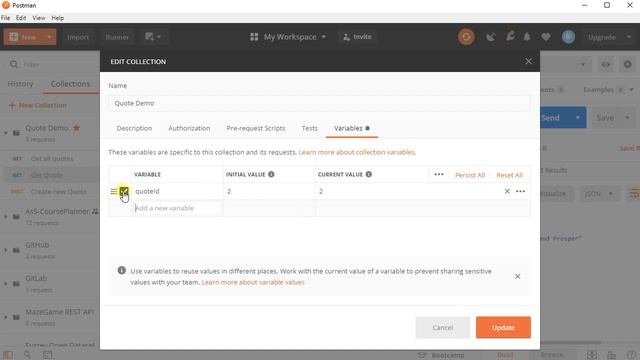Click the Invite button
Screen dimensions: 640x360
click(358, 37)
